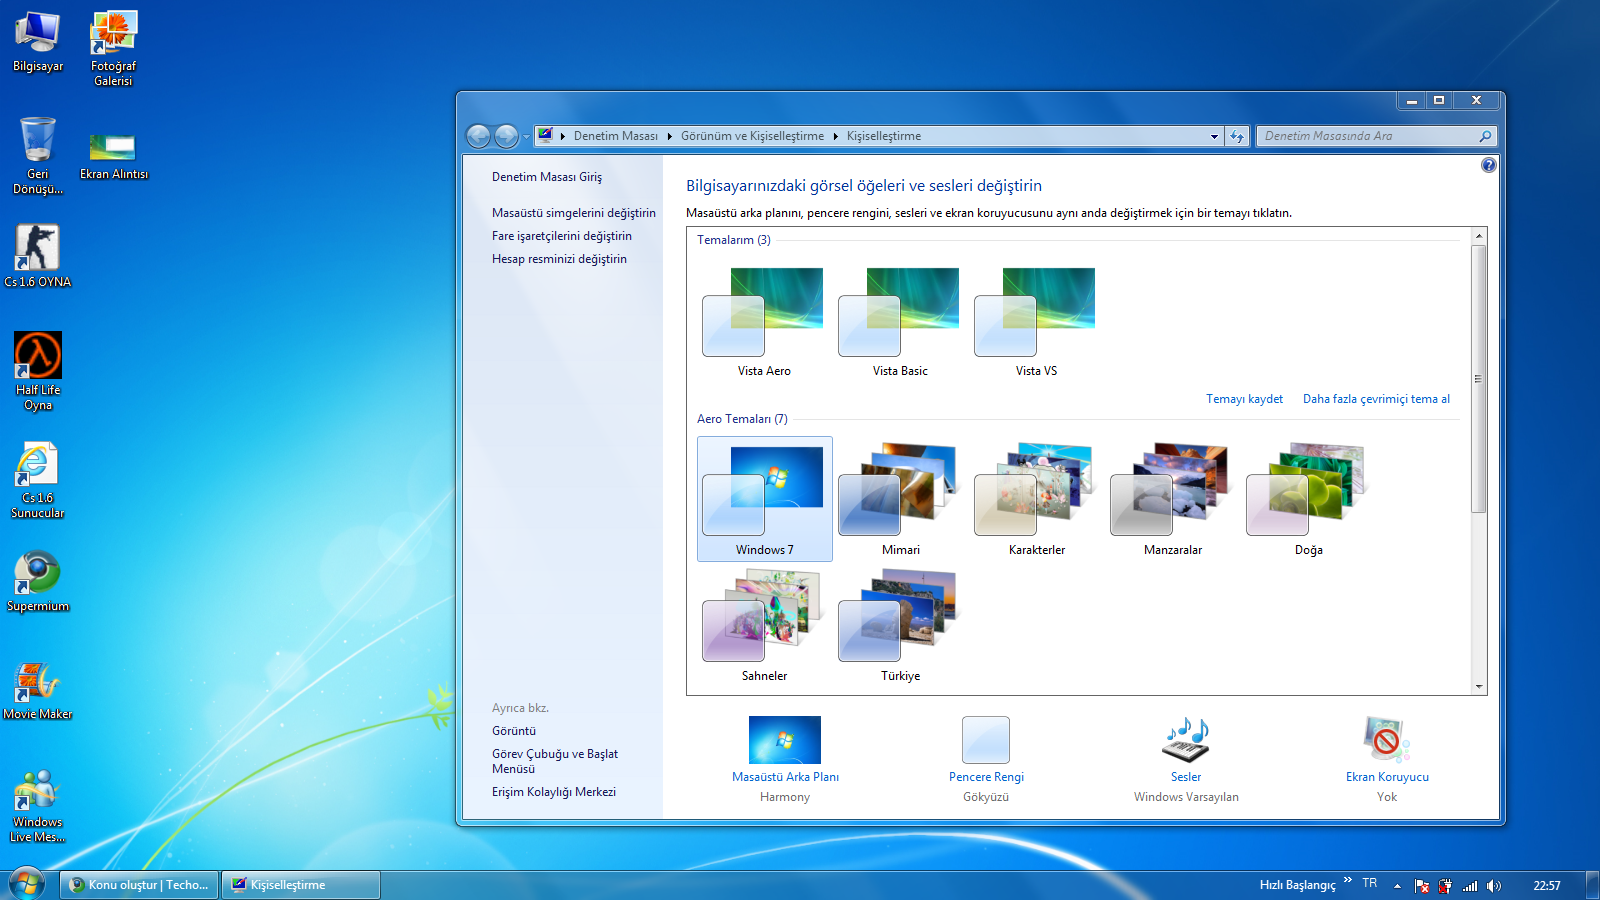Select the Vista Basic theme
The width and height of the screenshot is (1600, 900).
click(900, 322)
